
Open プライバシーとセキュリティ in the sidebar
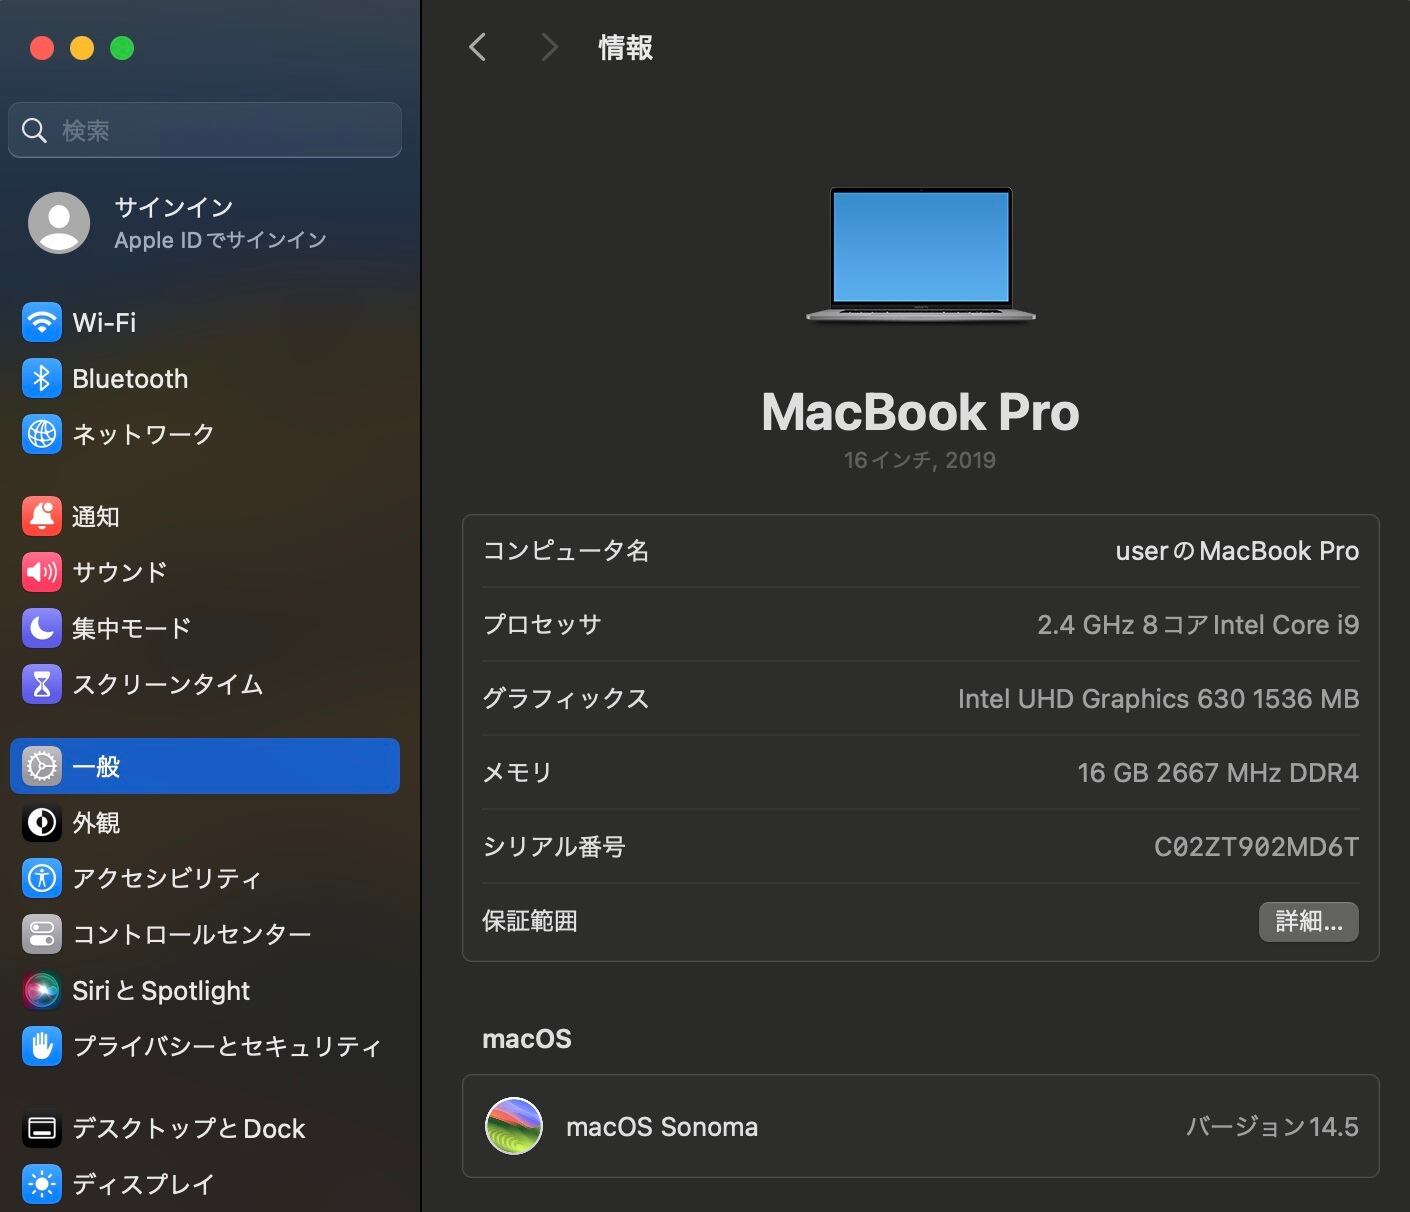click(x=205, y=1046)
